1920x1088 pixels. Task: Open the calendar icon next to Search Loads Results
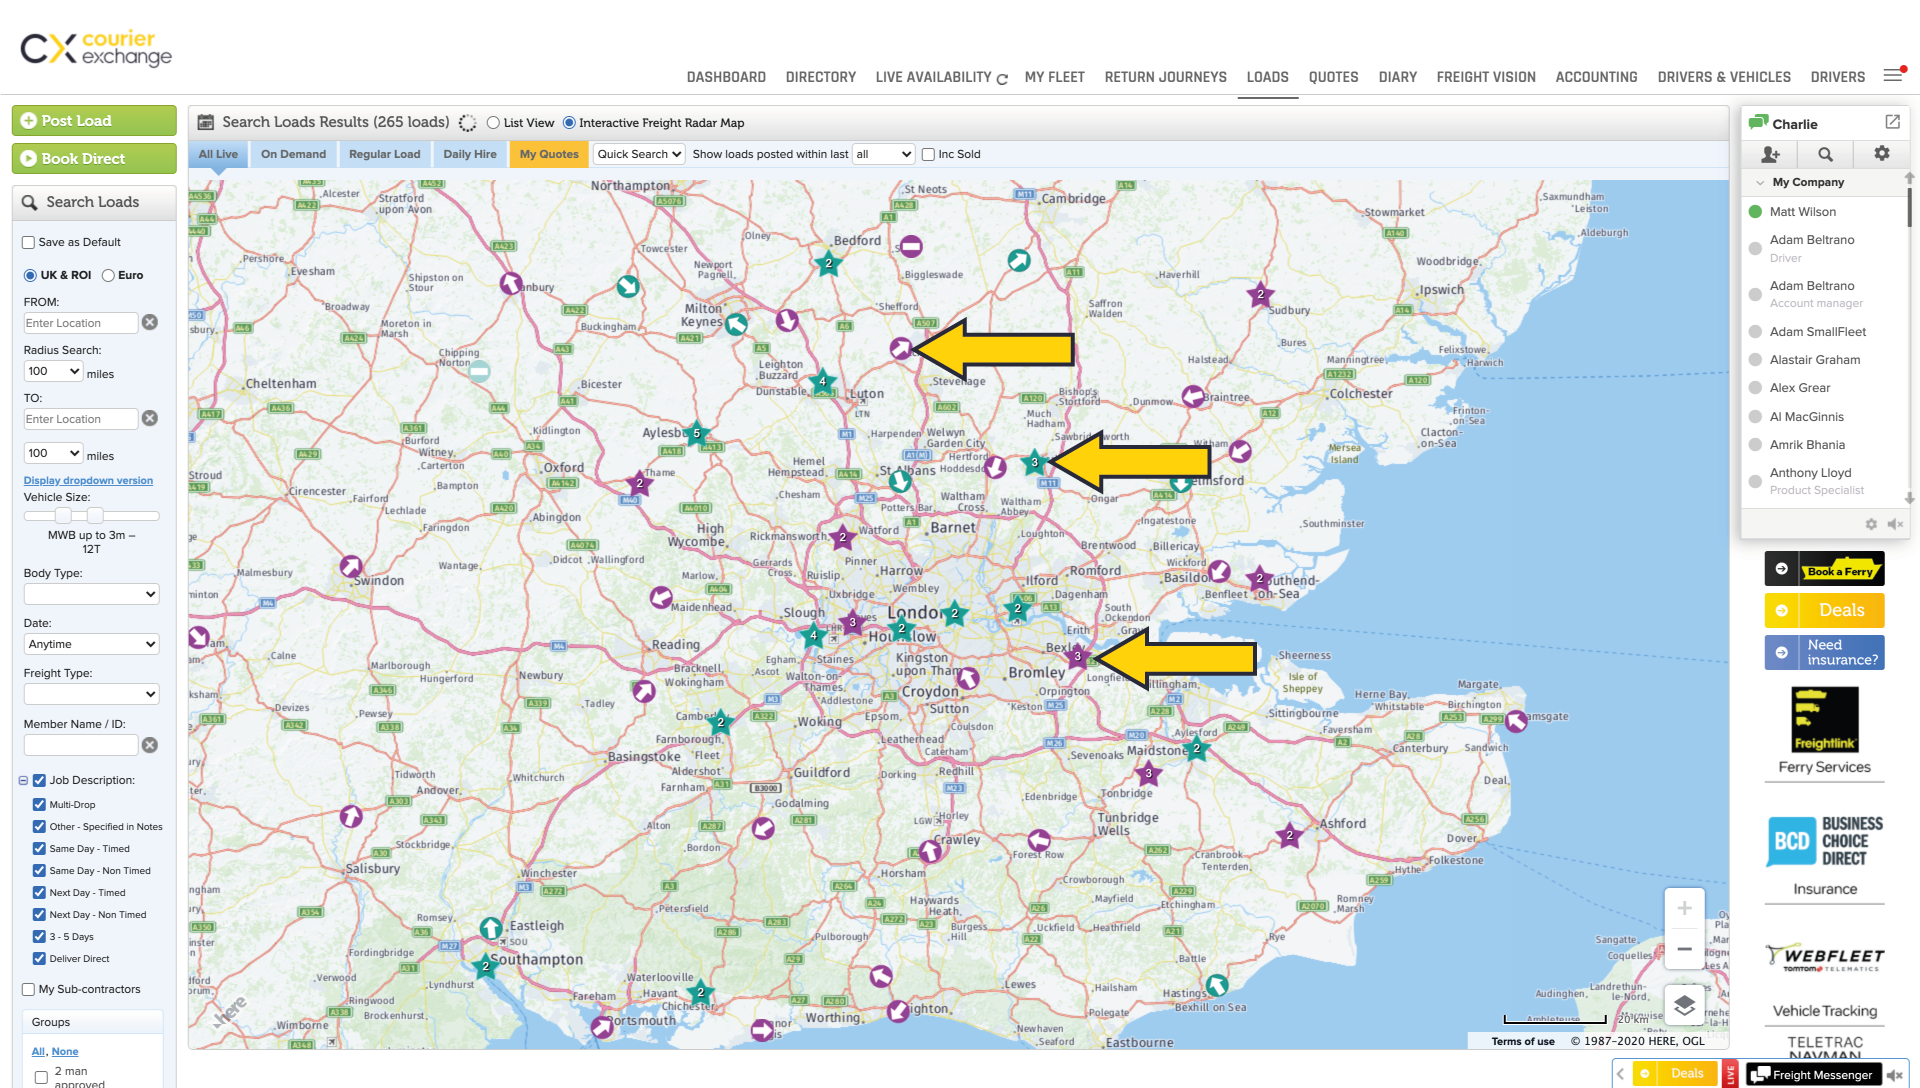pos(205,122)
